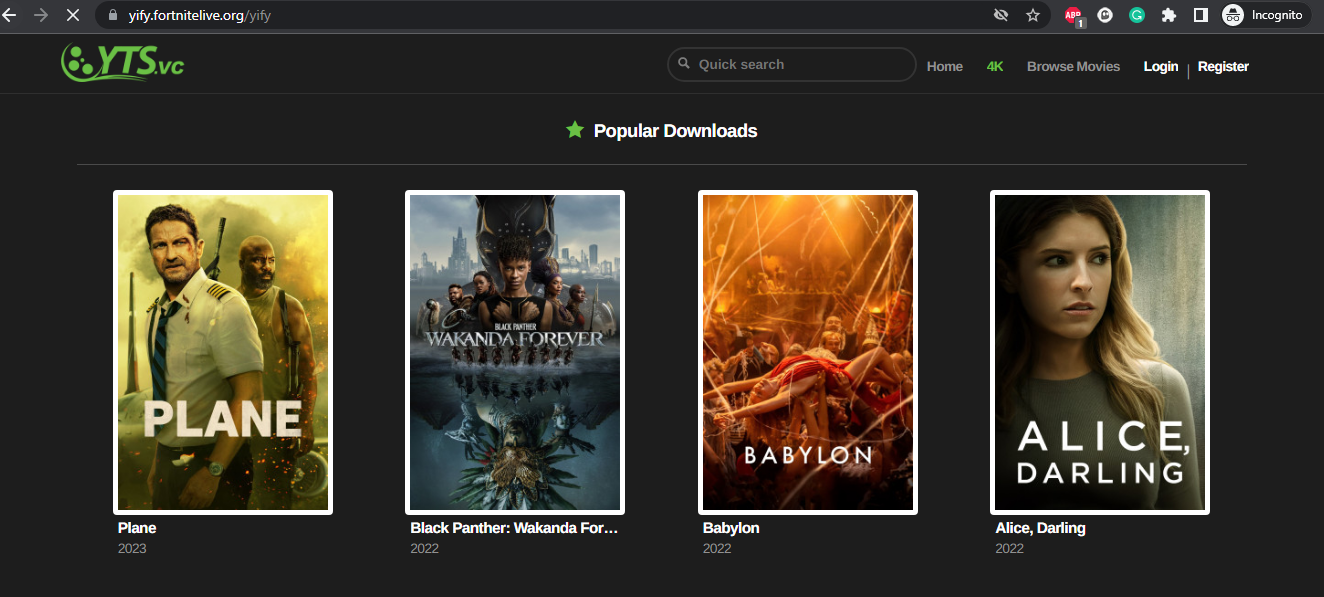
Task: Click the hidden-images eye-slash icon
Action: (1000, 15)
